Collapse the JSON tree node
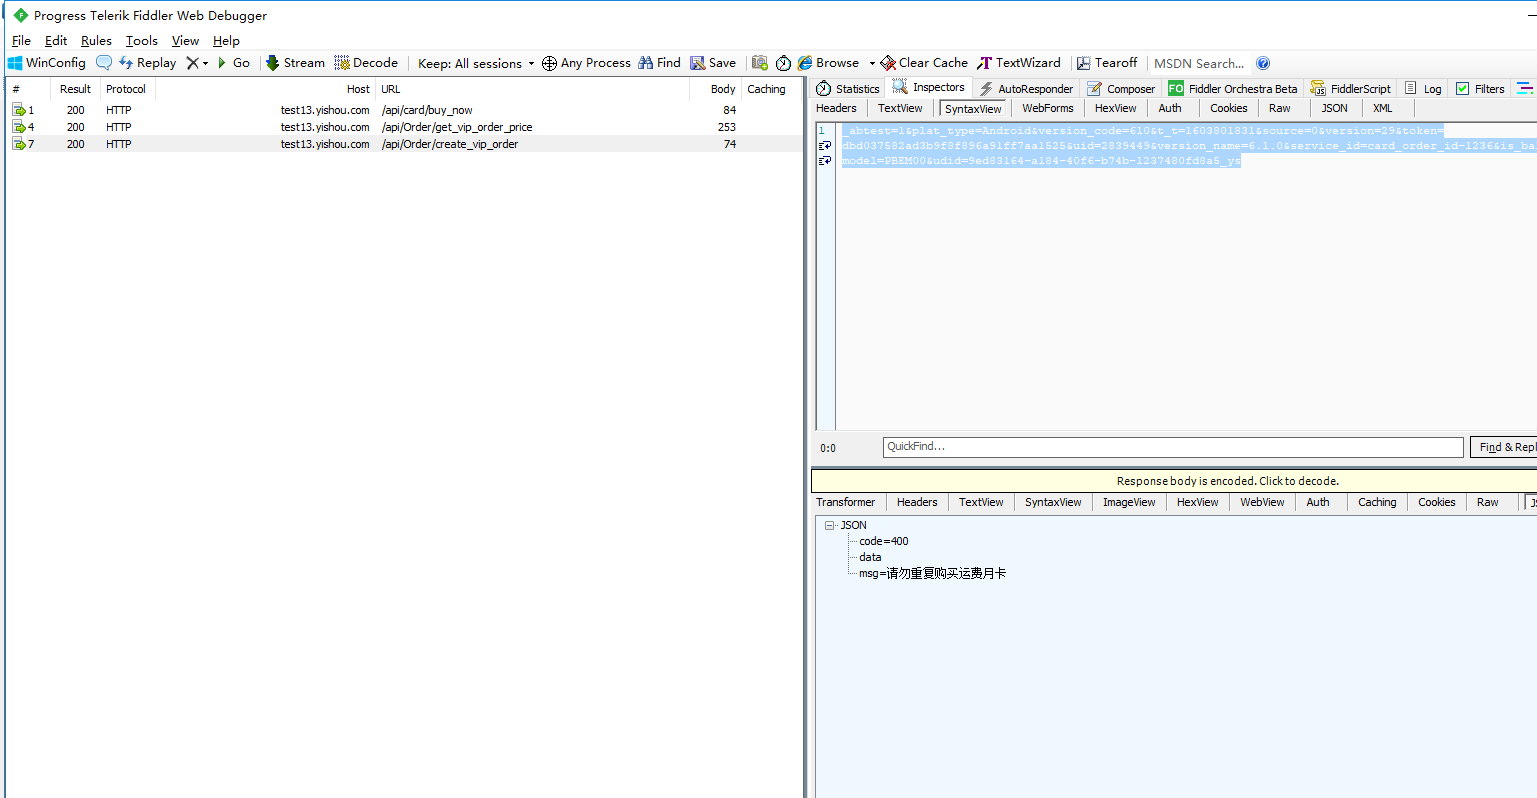 tap(830, 525)
